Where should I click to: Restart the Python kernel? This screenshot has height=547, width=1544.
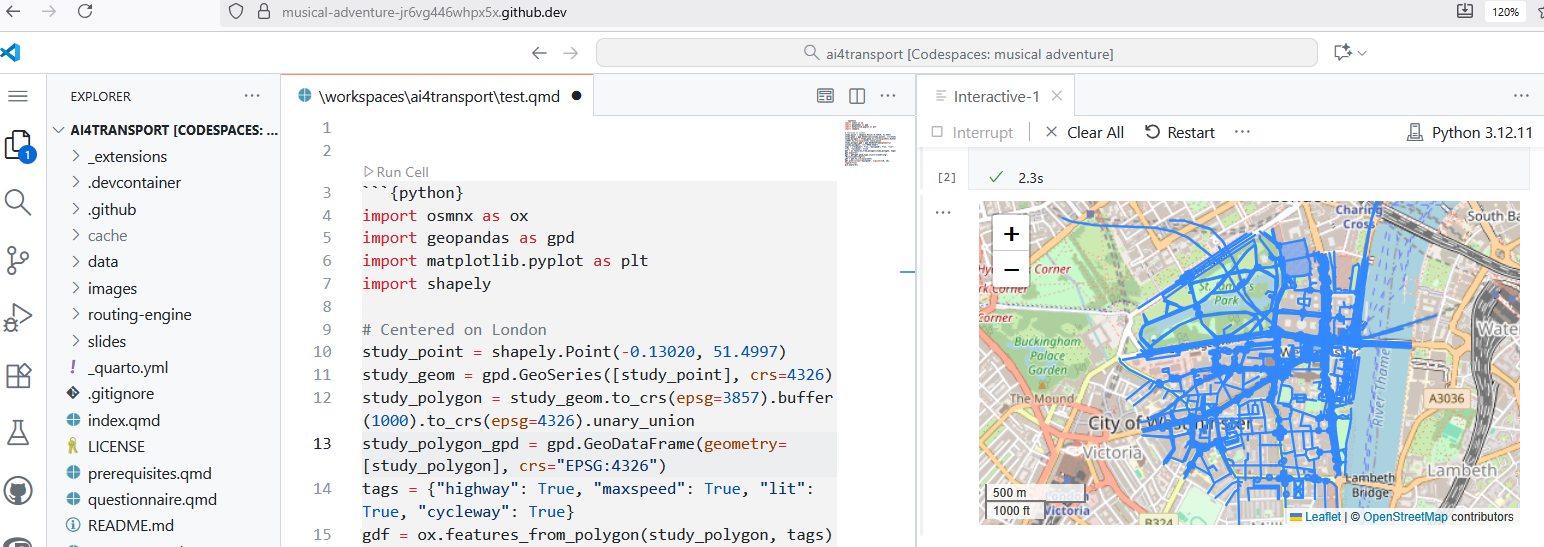click(x=1180, y=132)
